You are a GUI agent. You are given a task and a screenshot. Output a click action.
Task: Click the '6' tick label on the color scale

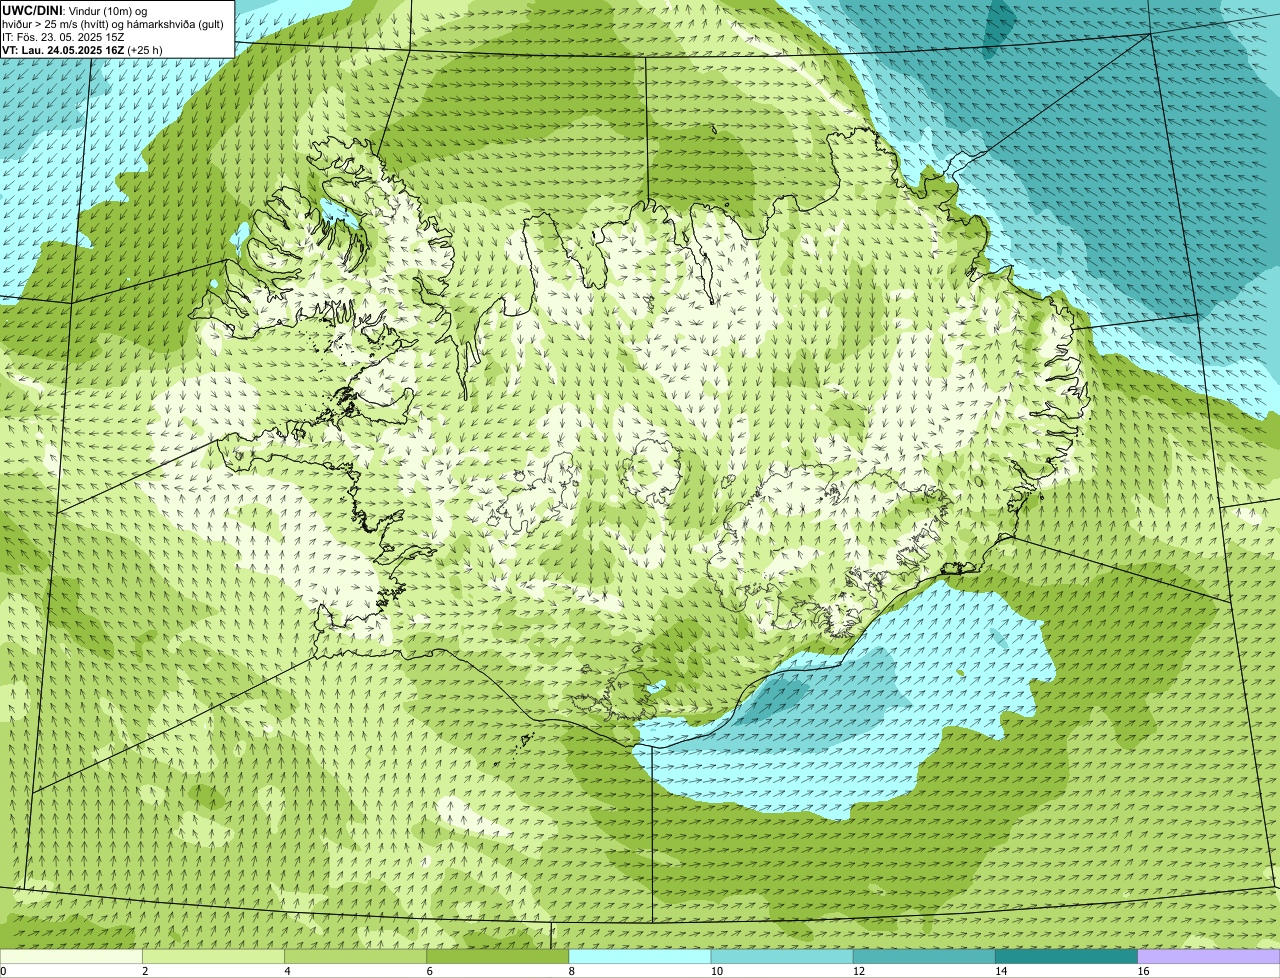point(430,971)
